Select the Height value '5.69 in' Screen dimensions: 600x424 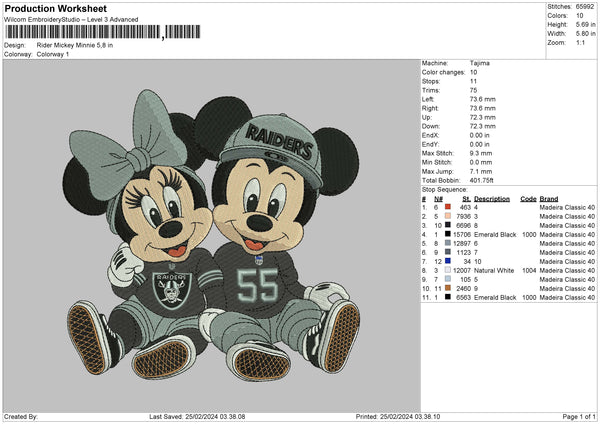click(x=586, y=24)
